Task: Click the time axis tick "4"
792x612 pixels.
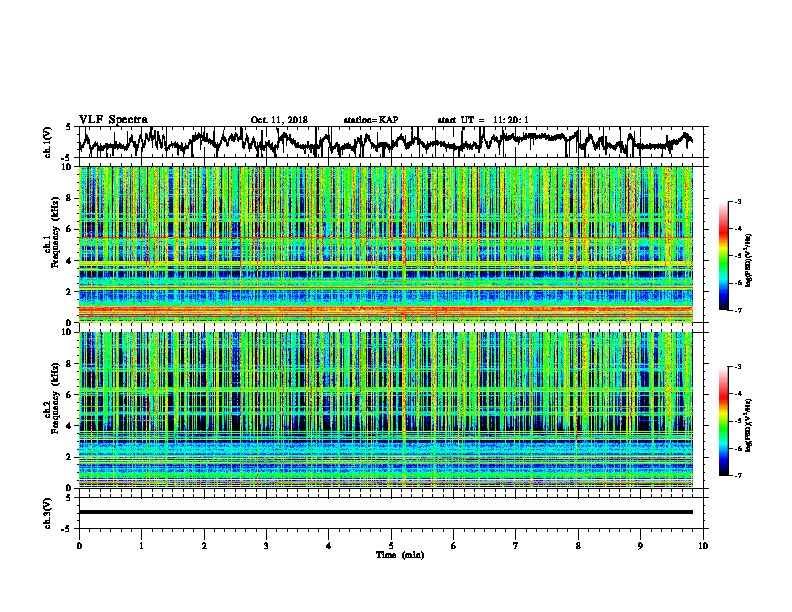Action: [x=329, y=545]
